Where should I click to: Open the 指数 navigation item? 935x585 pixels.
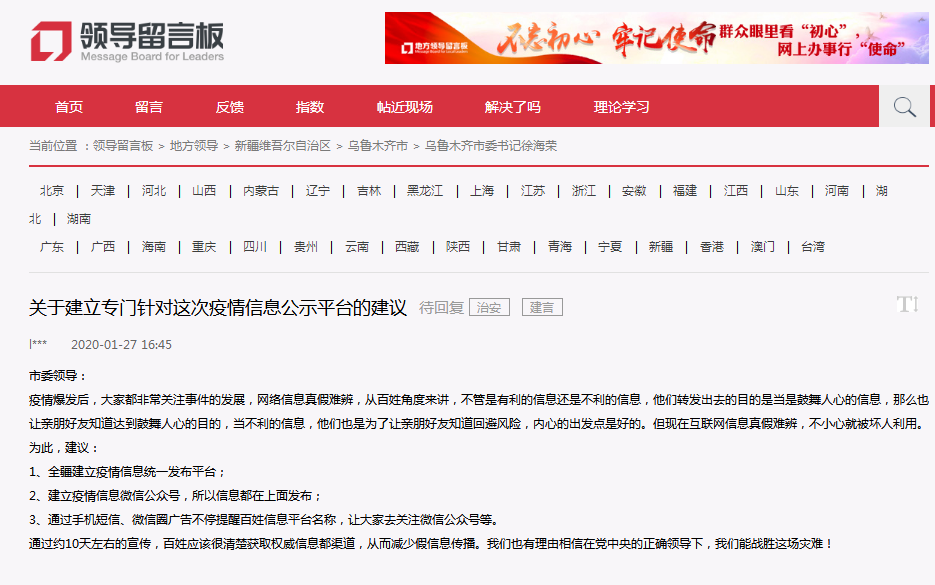click(310, 107)
